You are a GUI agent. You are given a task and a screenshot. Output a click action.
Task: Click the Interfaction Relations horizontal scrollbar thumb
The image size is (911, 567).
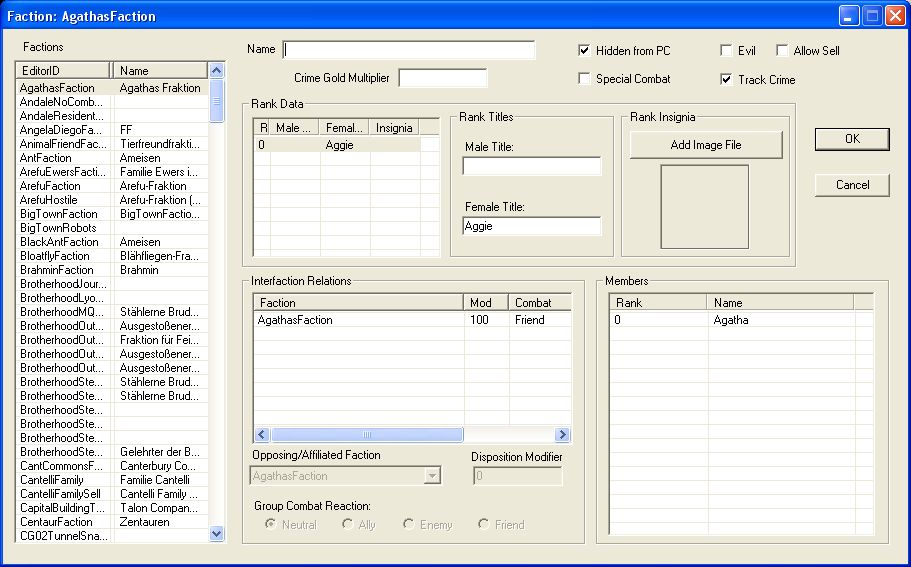point(367,435)
